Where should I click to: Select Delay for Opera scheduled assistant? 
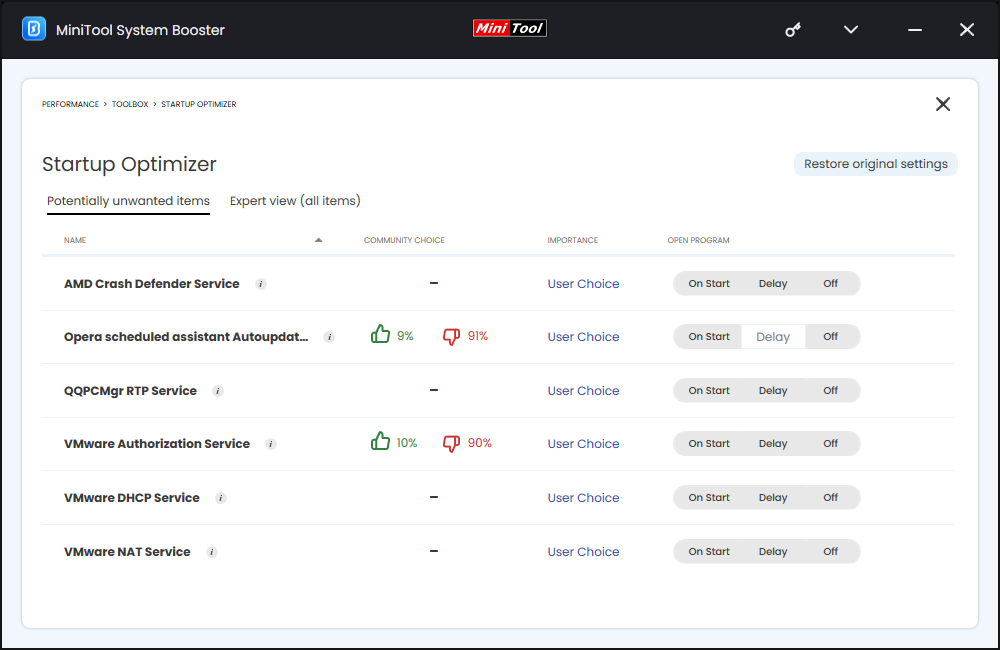click(773, 336)
